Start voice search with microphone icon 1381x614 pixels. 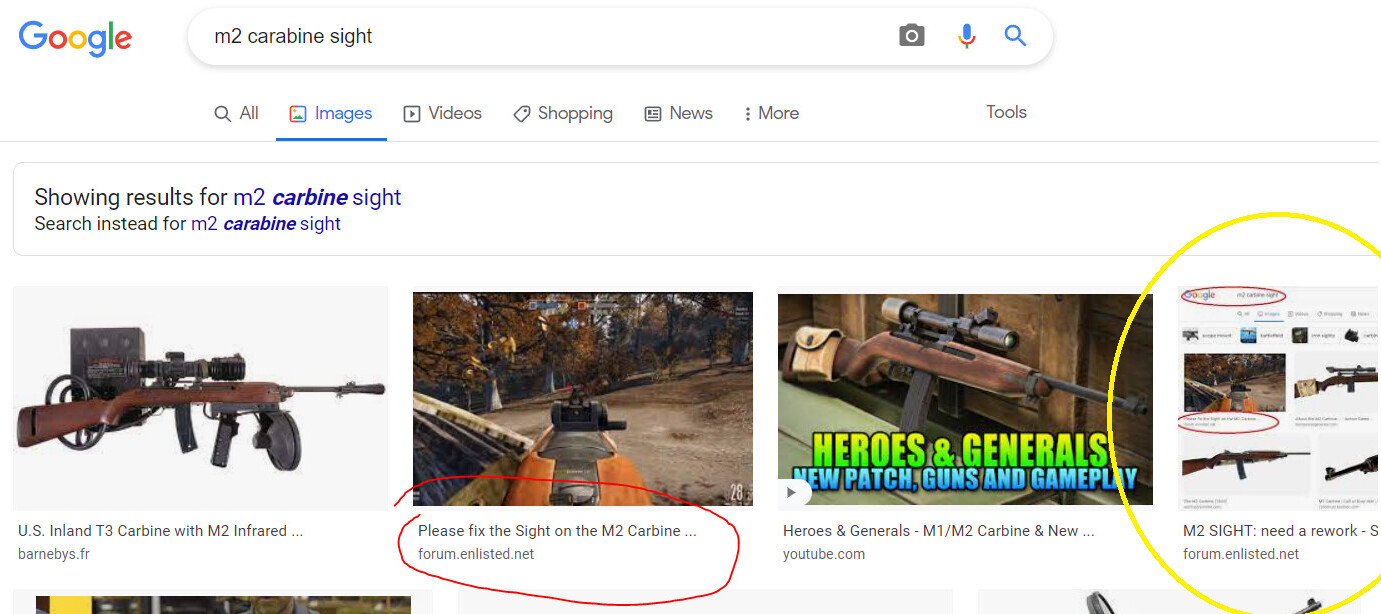[966, 37]
